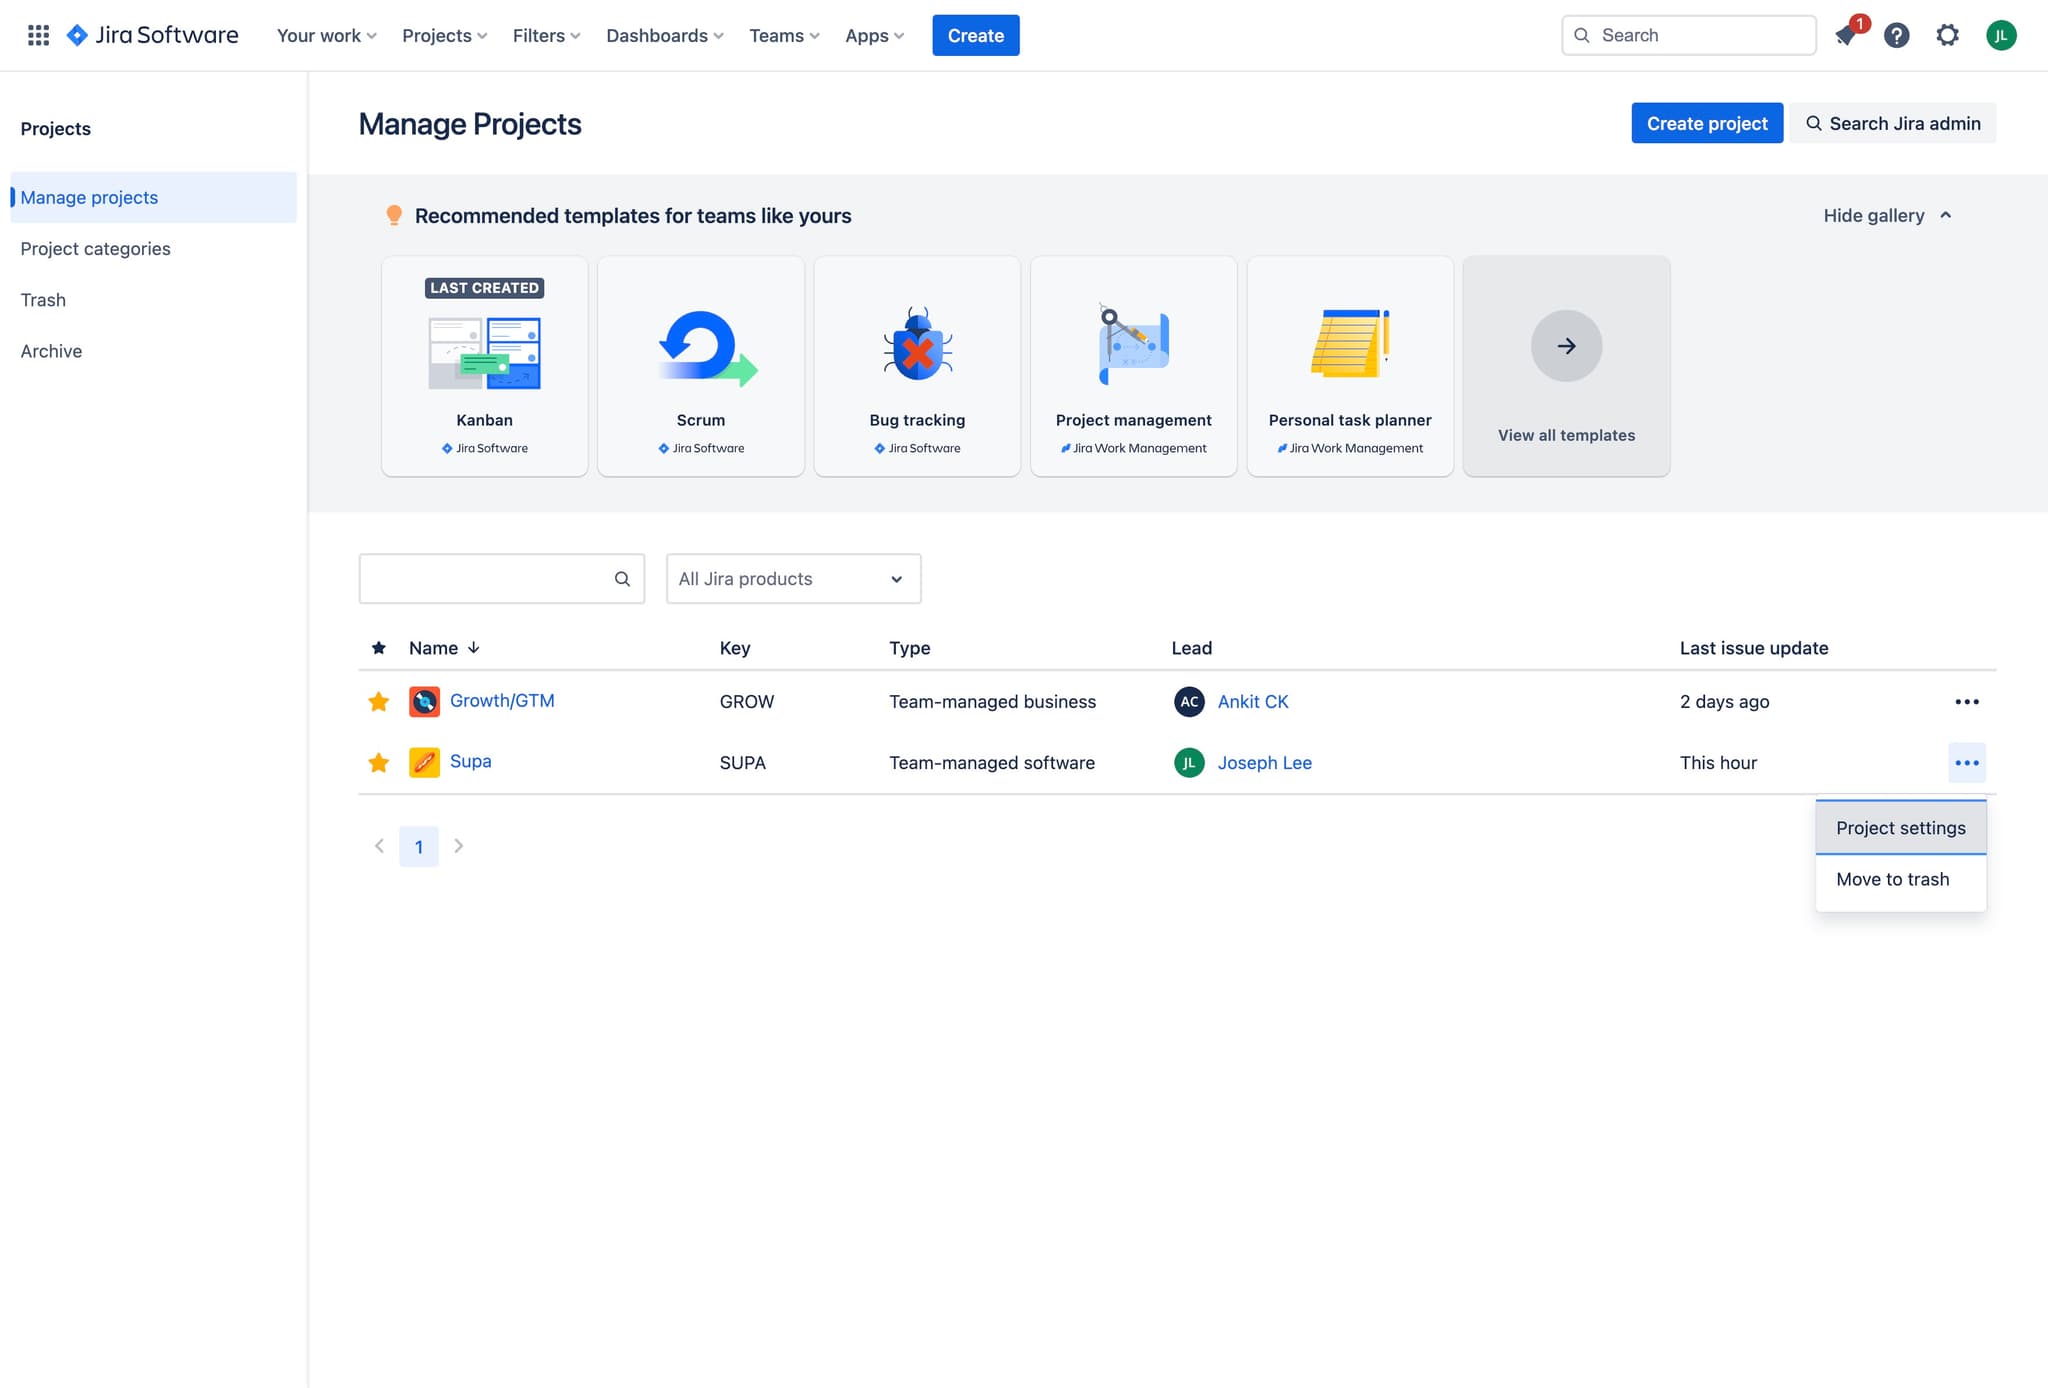Click the Jira Software logo
This screenshot has width=2048, height=1388.
(152, 36)
